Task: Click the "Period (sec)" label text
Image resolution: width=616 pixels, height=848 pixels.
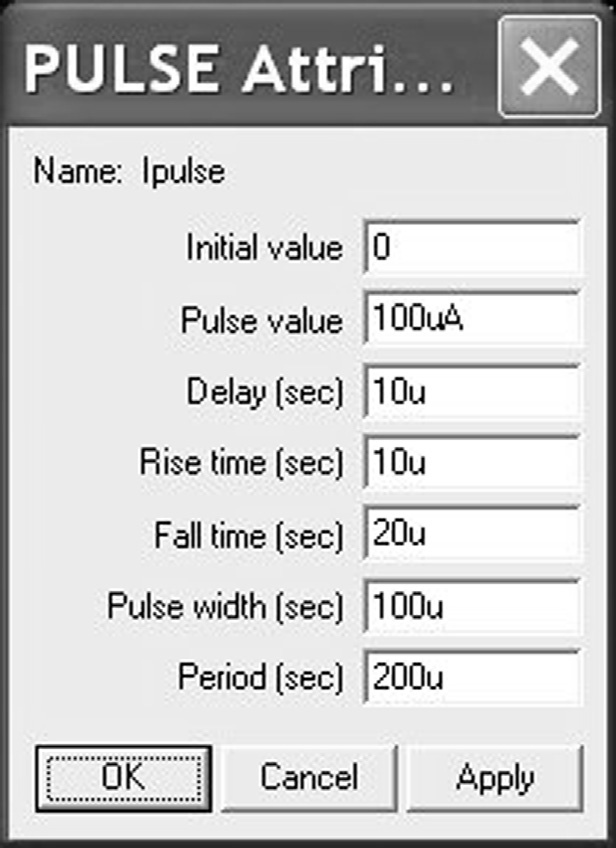Action: click(260, 678)
